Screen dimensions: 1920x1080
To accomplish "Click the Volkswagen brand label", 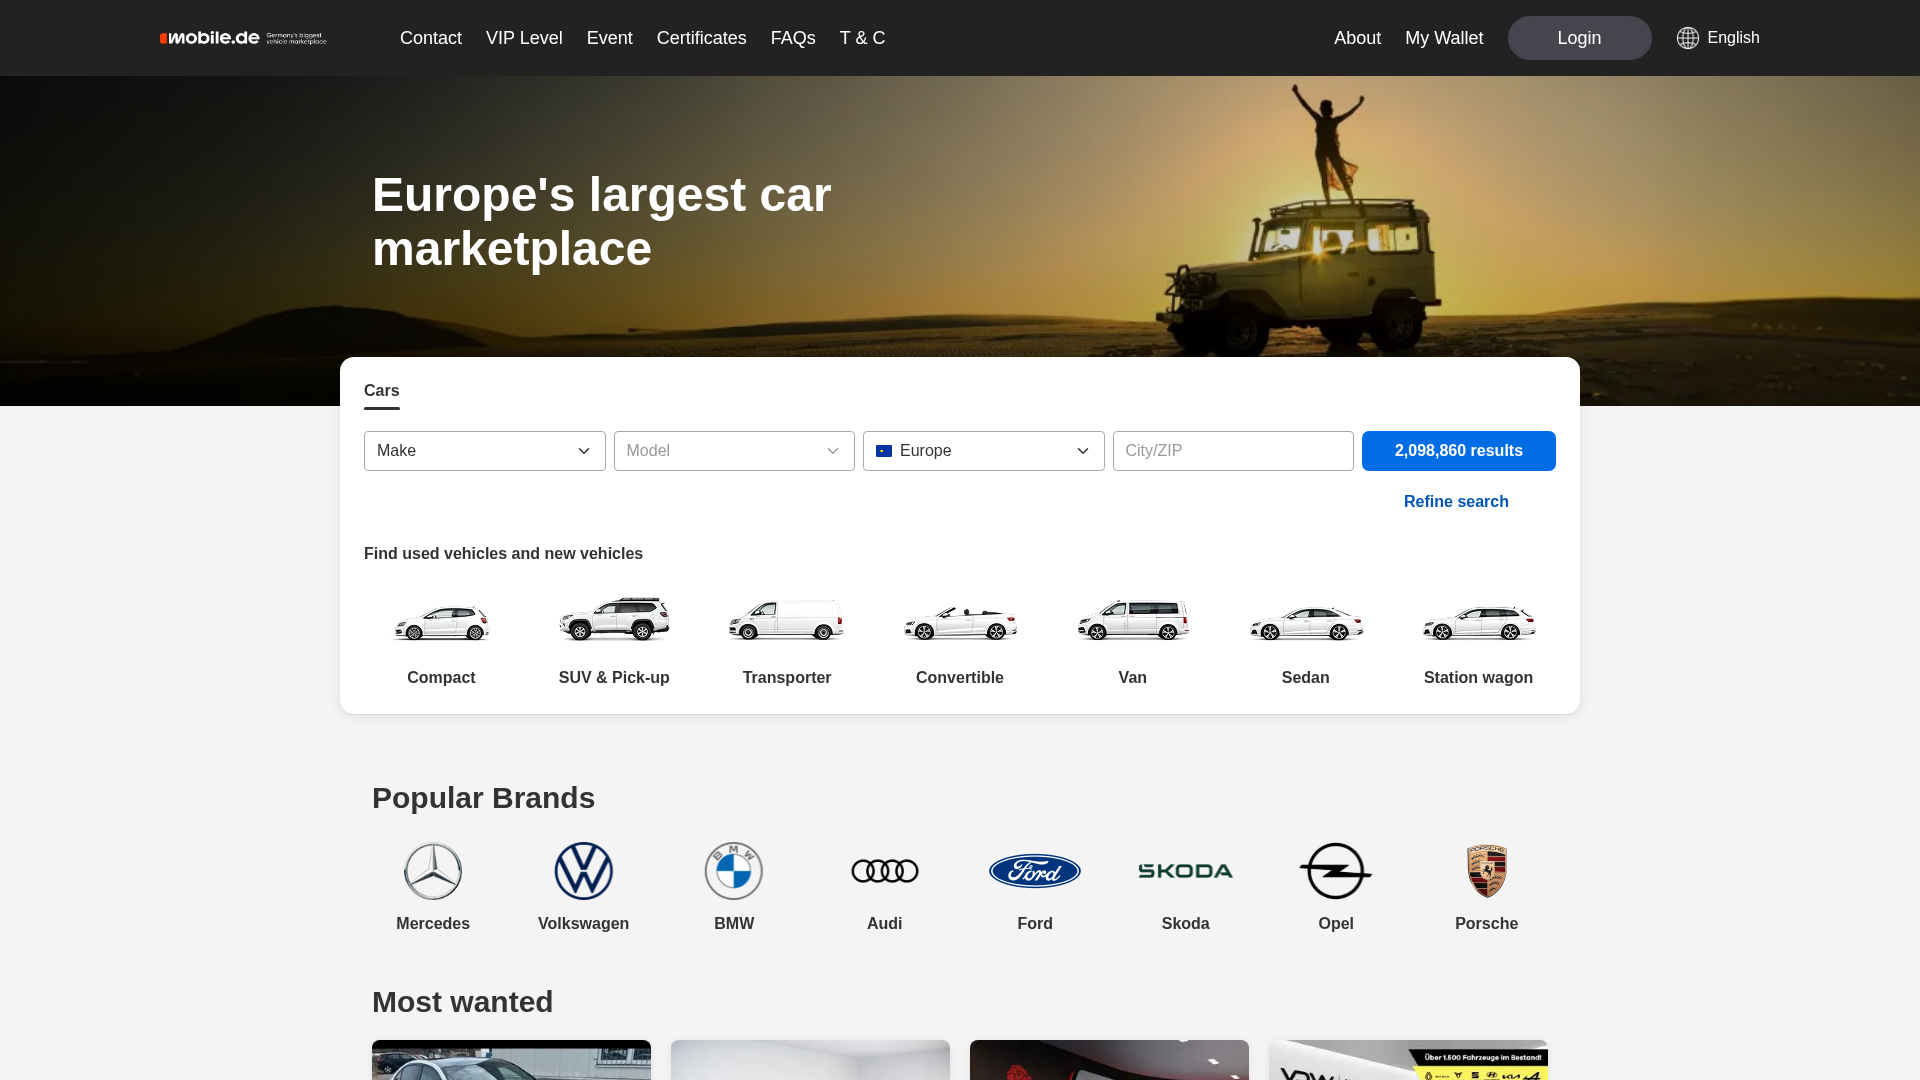I will 584,924.
